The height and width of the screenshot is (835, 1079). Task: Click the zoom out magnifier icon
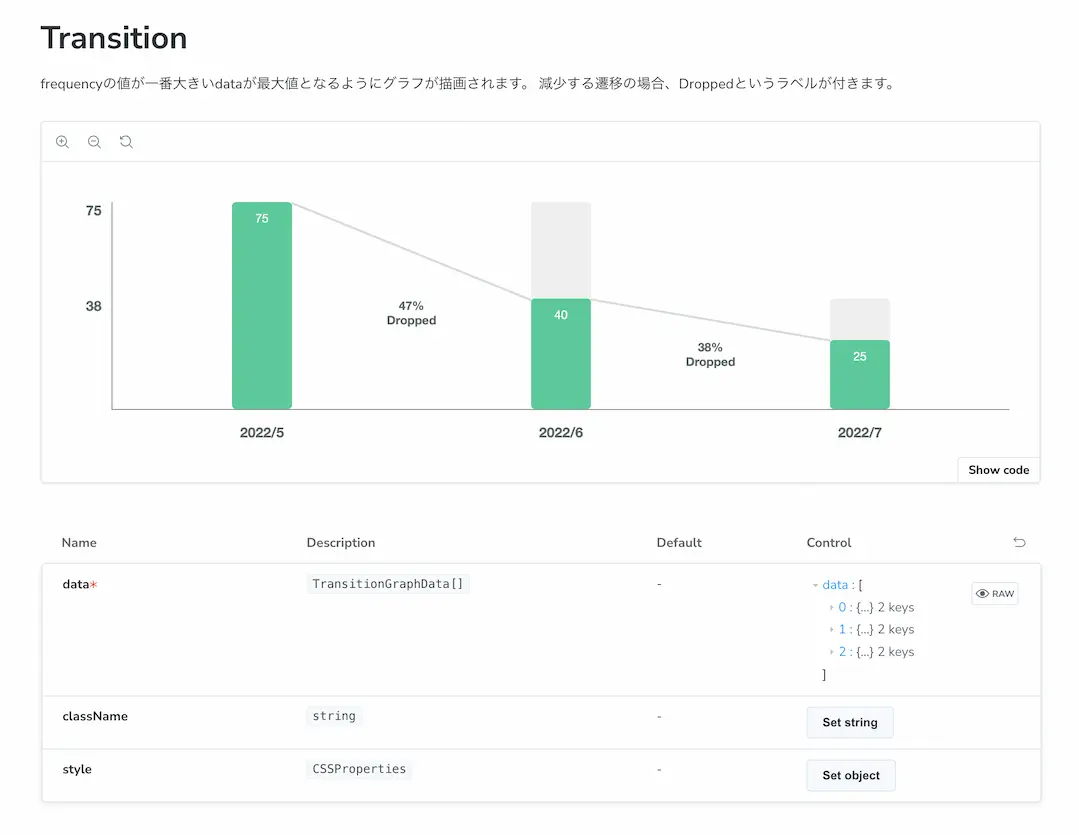pos(94,142)
